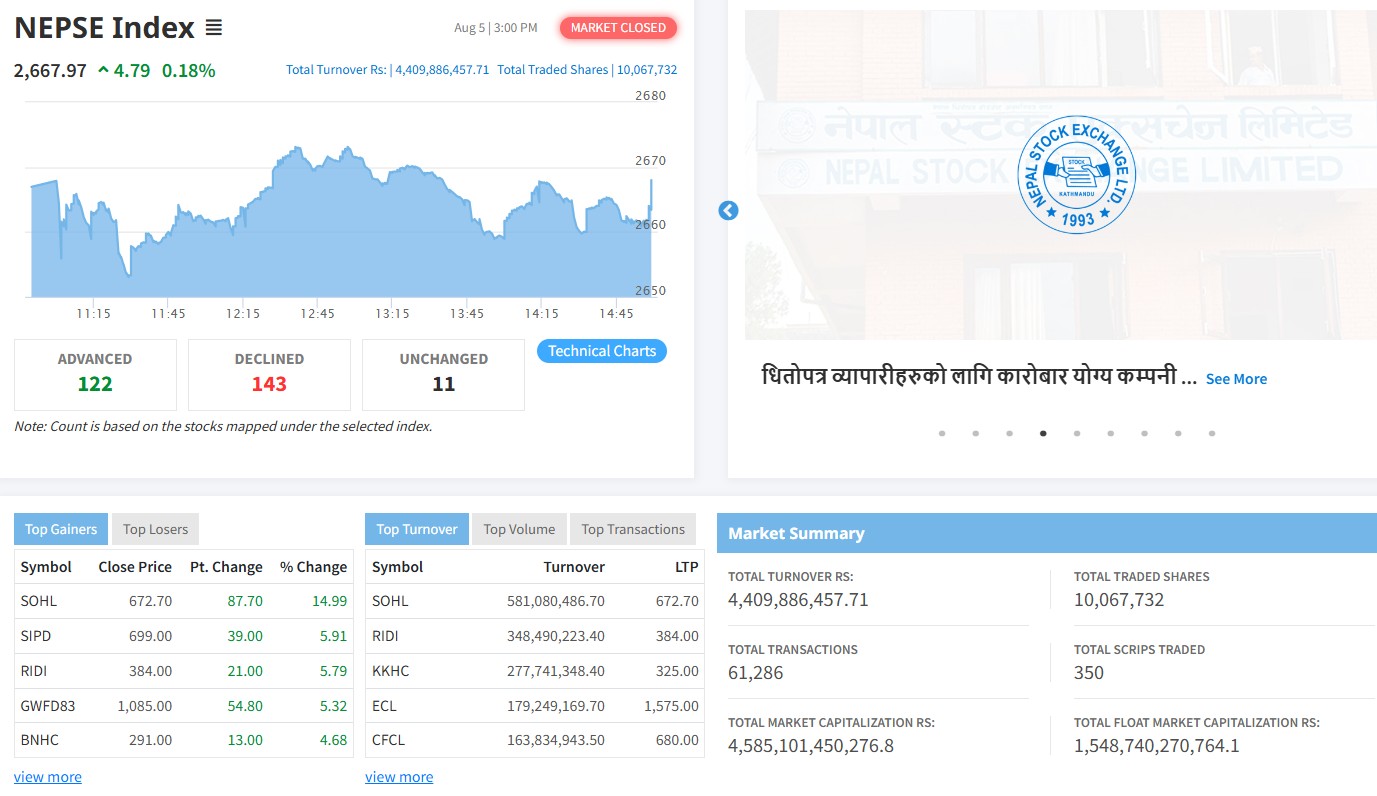The height and width of the screenshot is (796, 1377).
Task: Click ECL symbol in Top Turnover
Action: point(384,706)
